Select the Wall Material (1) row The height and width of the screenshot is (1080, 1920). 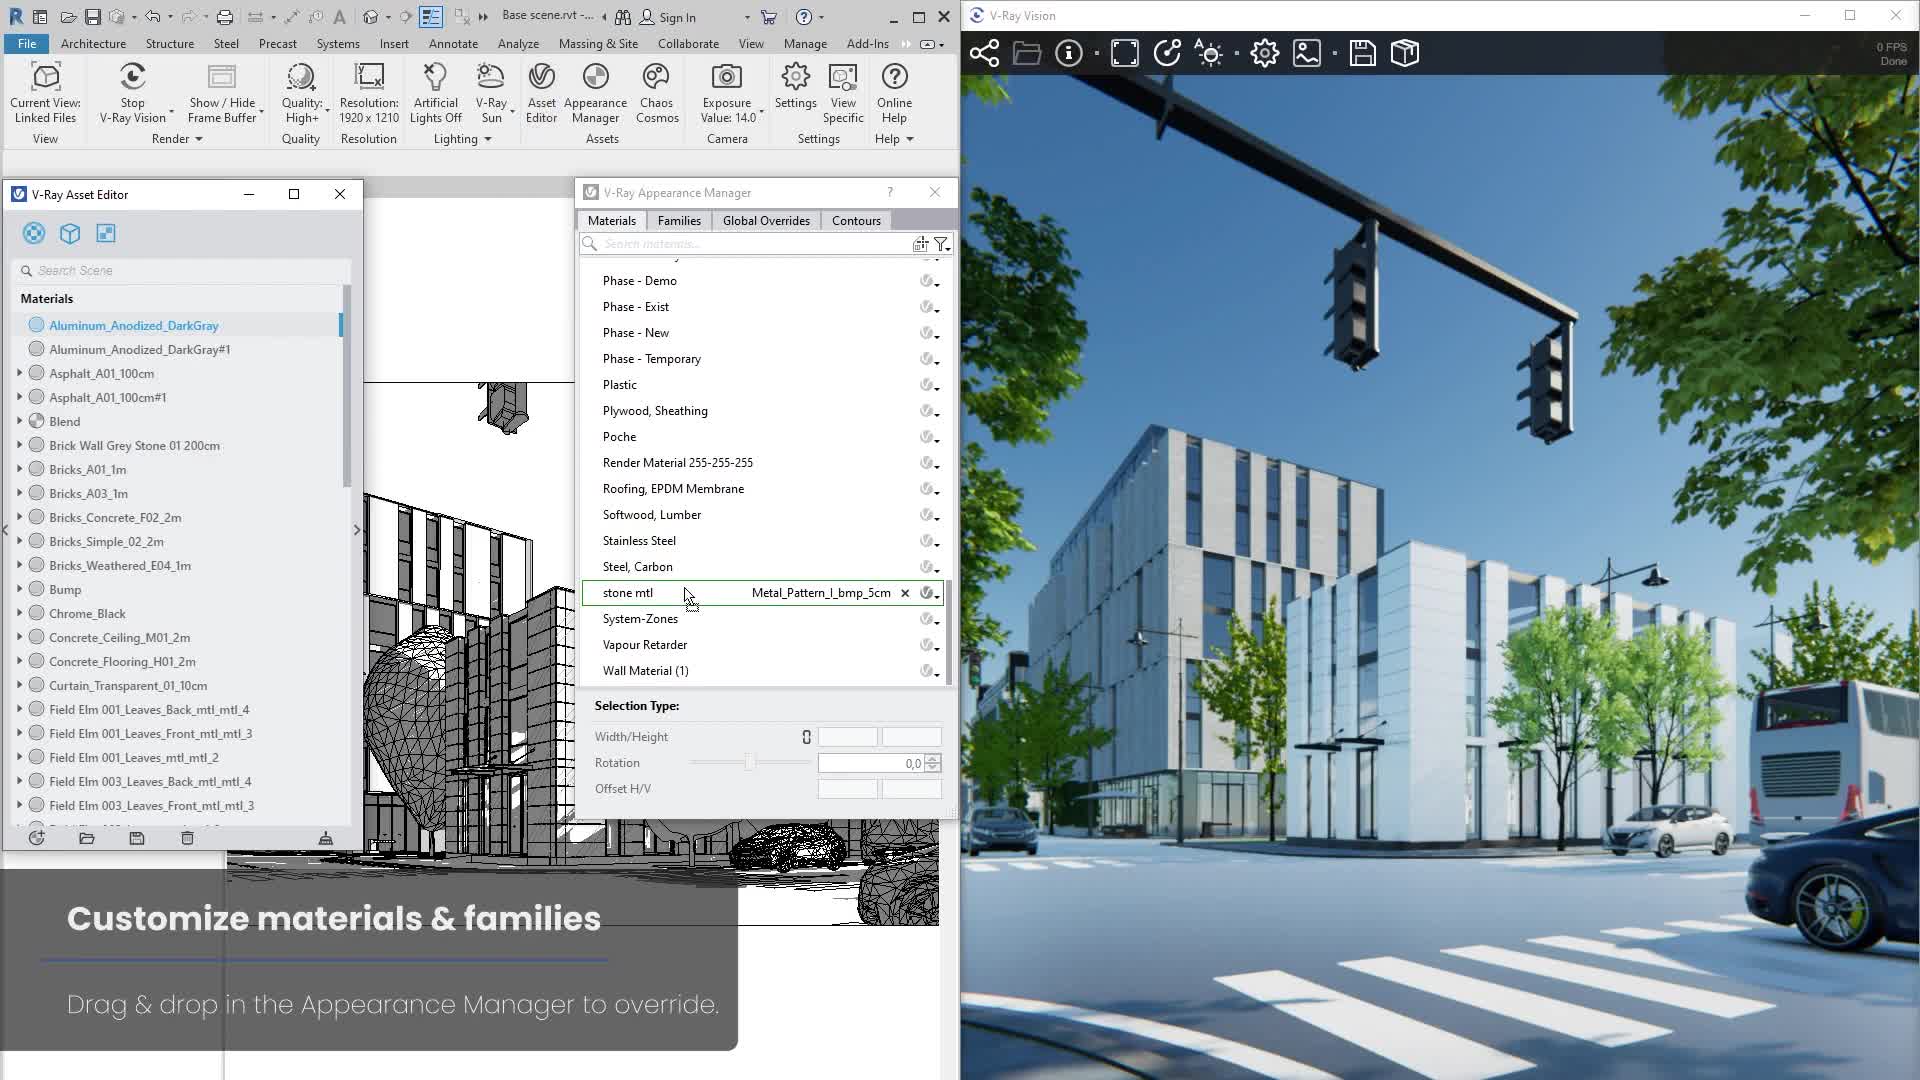click(762, 671)
